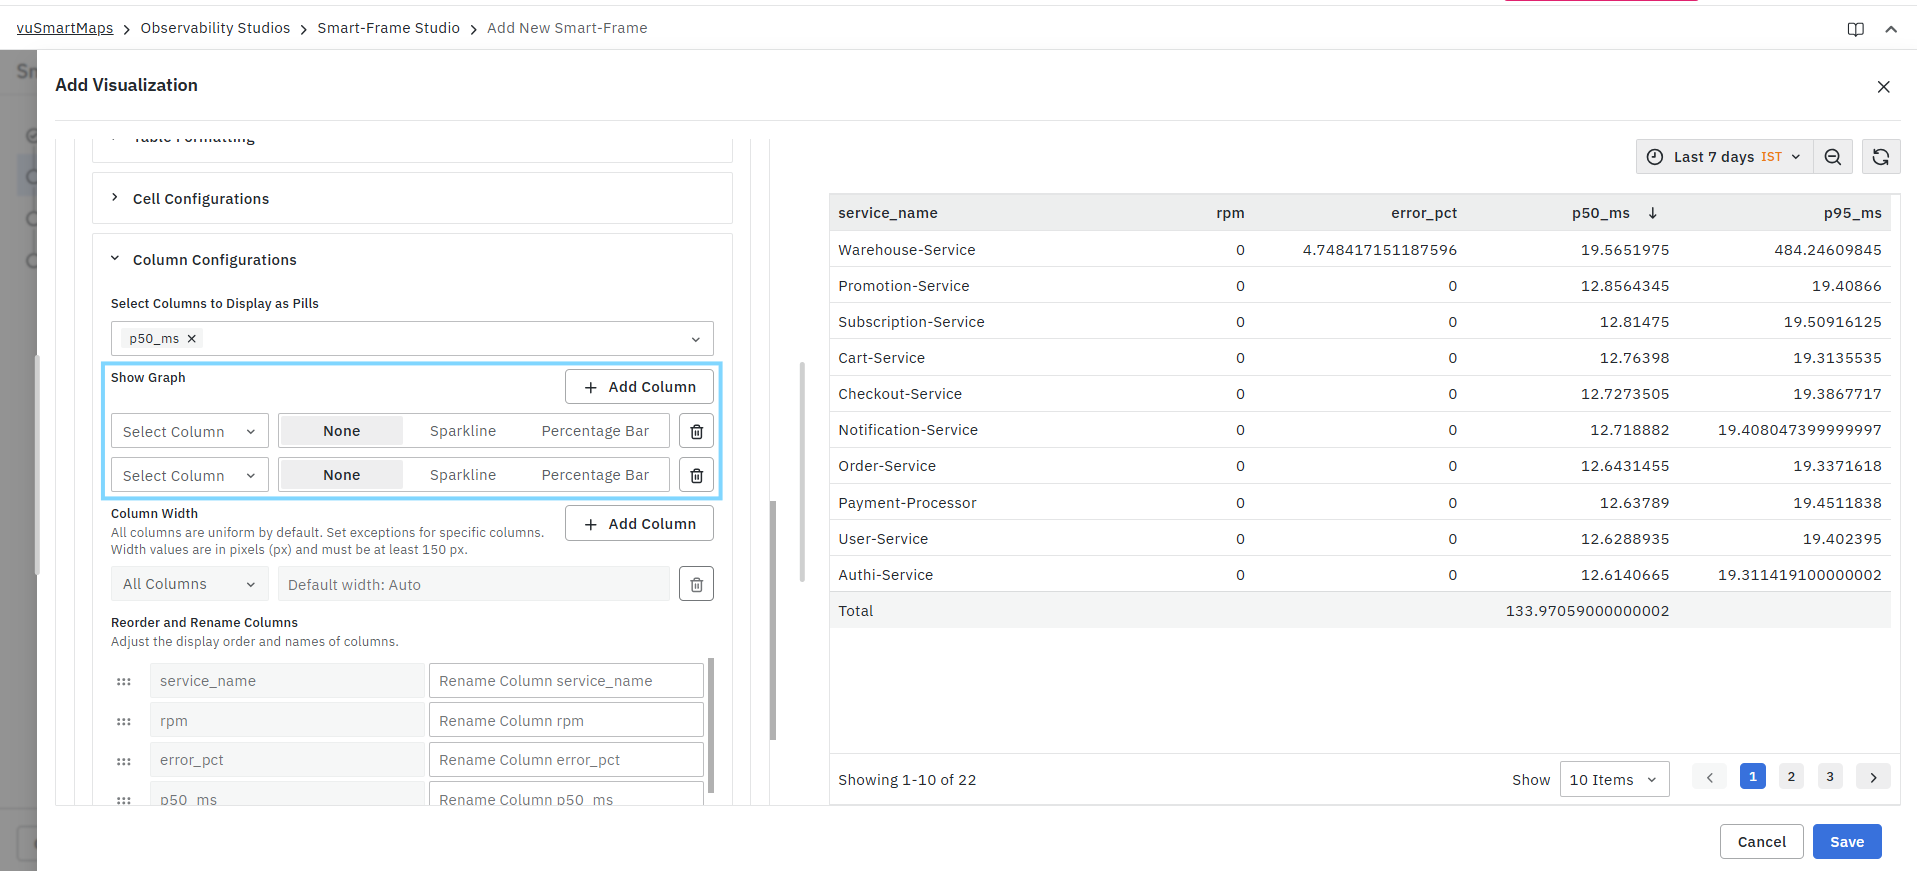Click the Notification-Service row name
The height and width of the screenshot is (871, 1917).
point(908,430)
